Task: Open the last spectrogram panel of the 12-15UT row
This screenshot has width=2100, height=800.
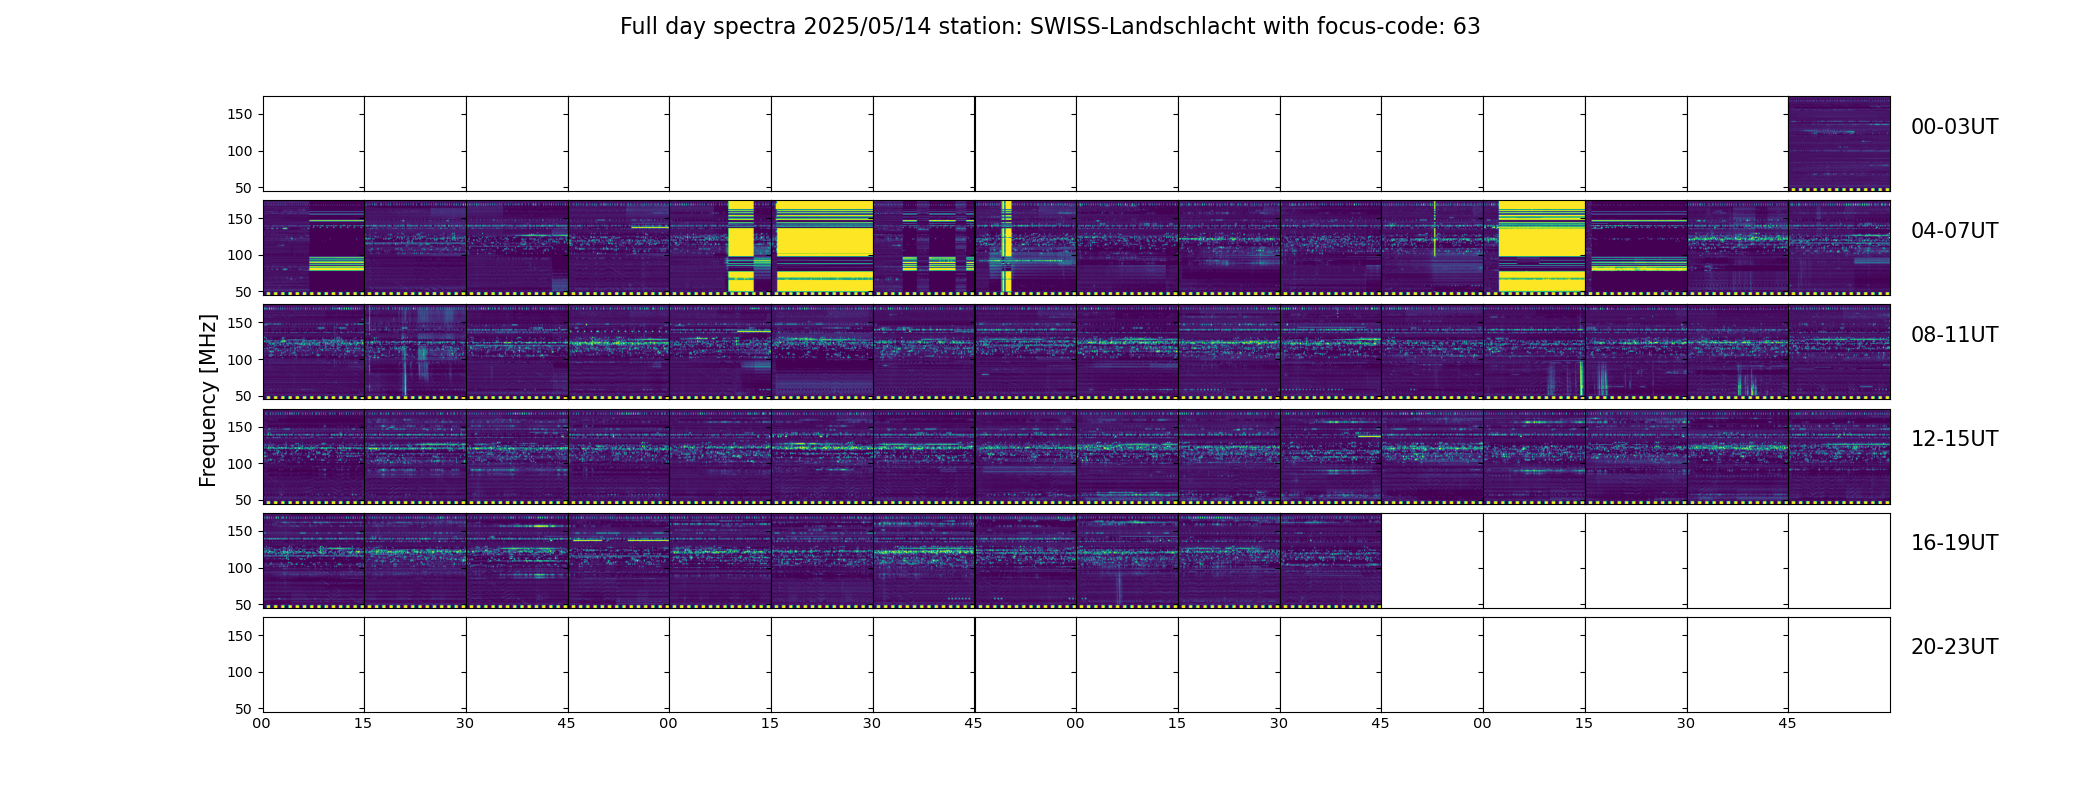Action: click(x=1839, y=456)
